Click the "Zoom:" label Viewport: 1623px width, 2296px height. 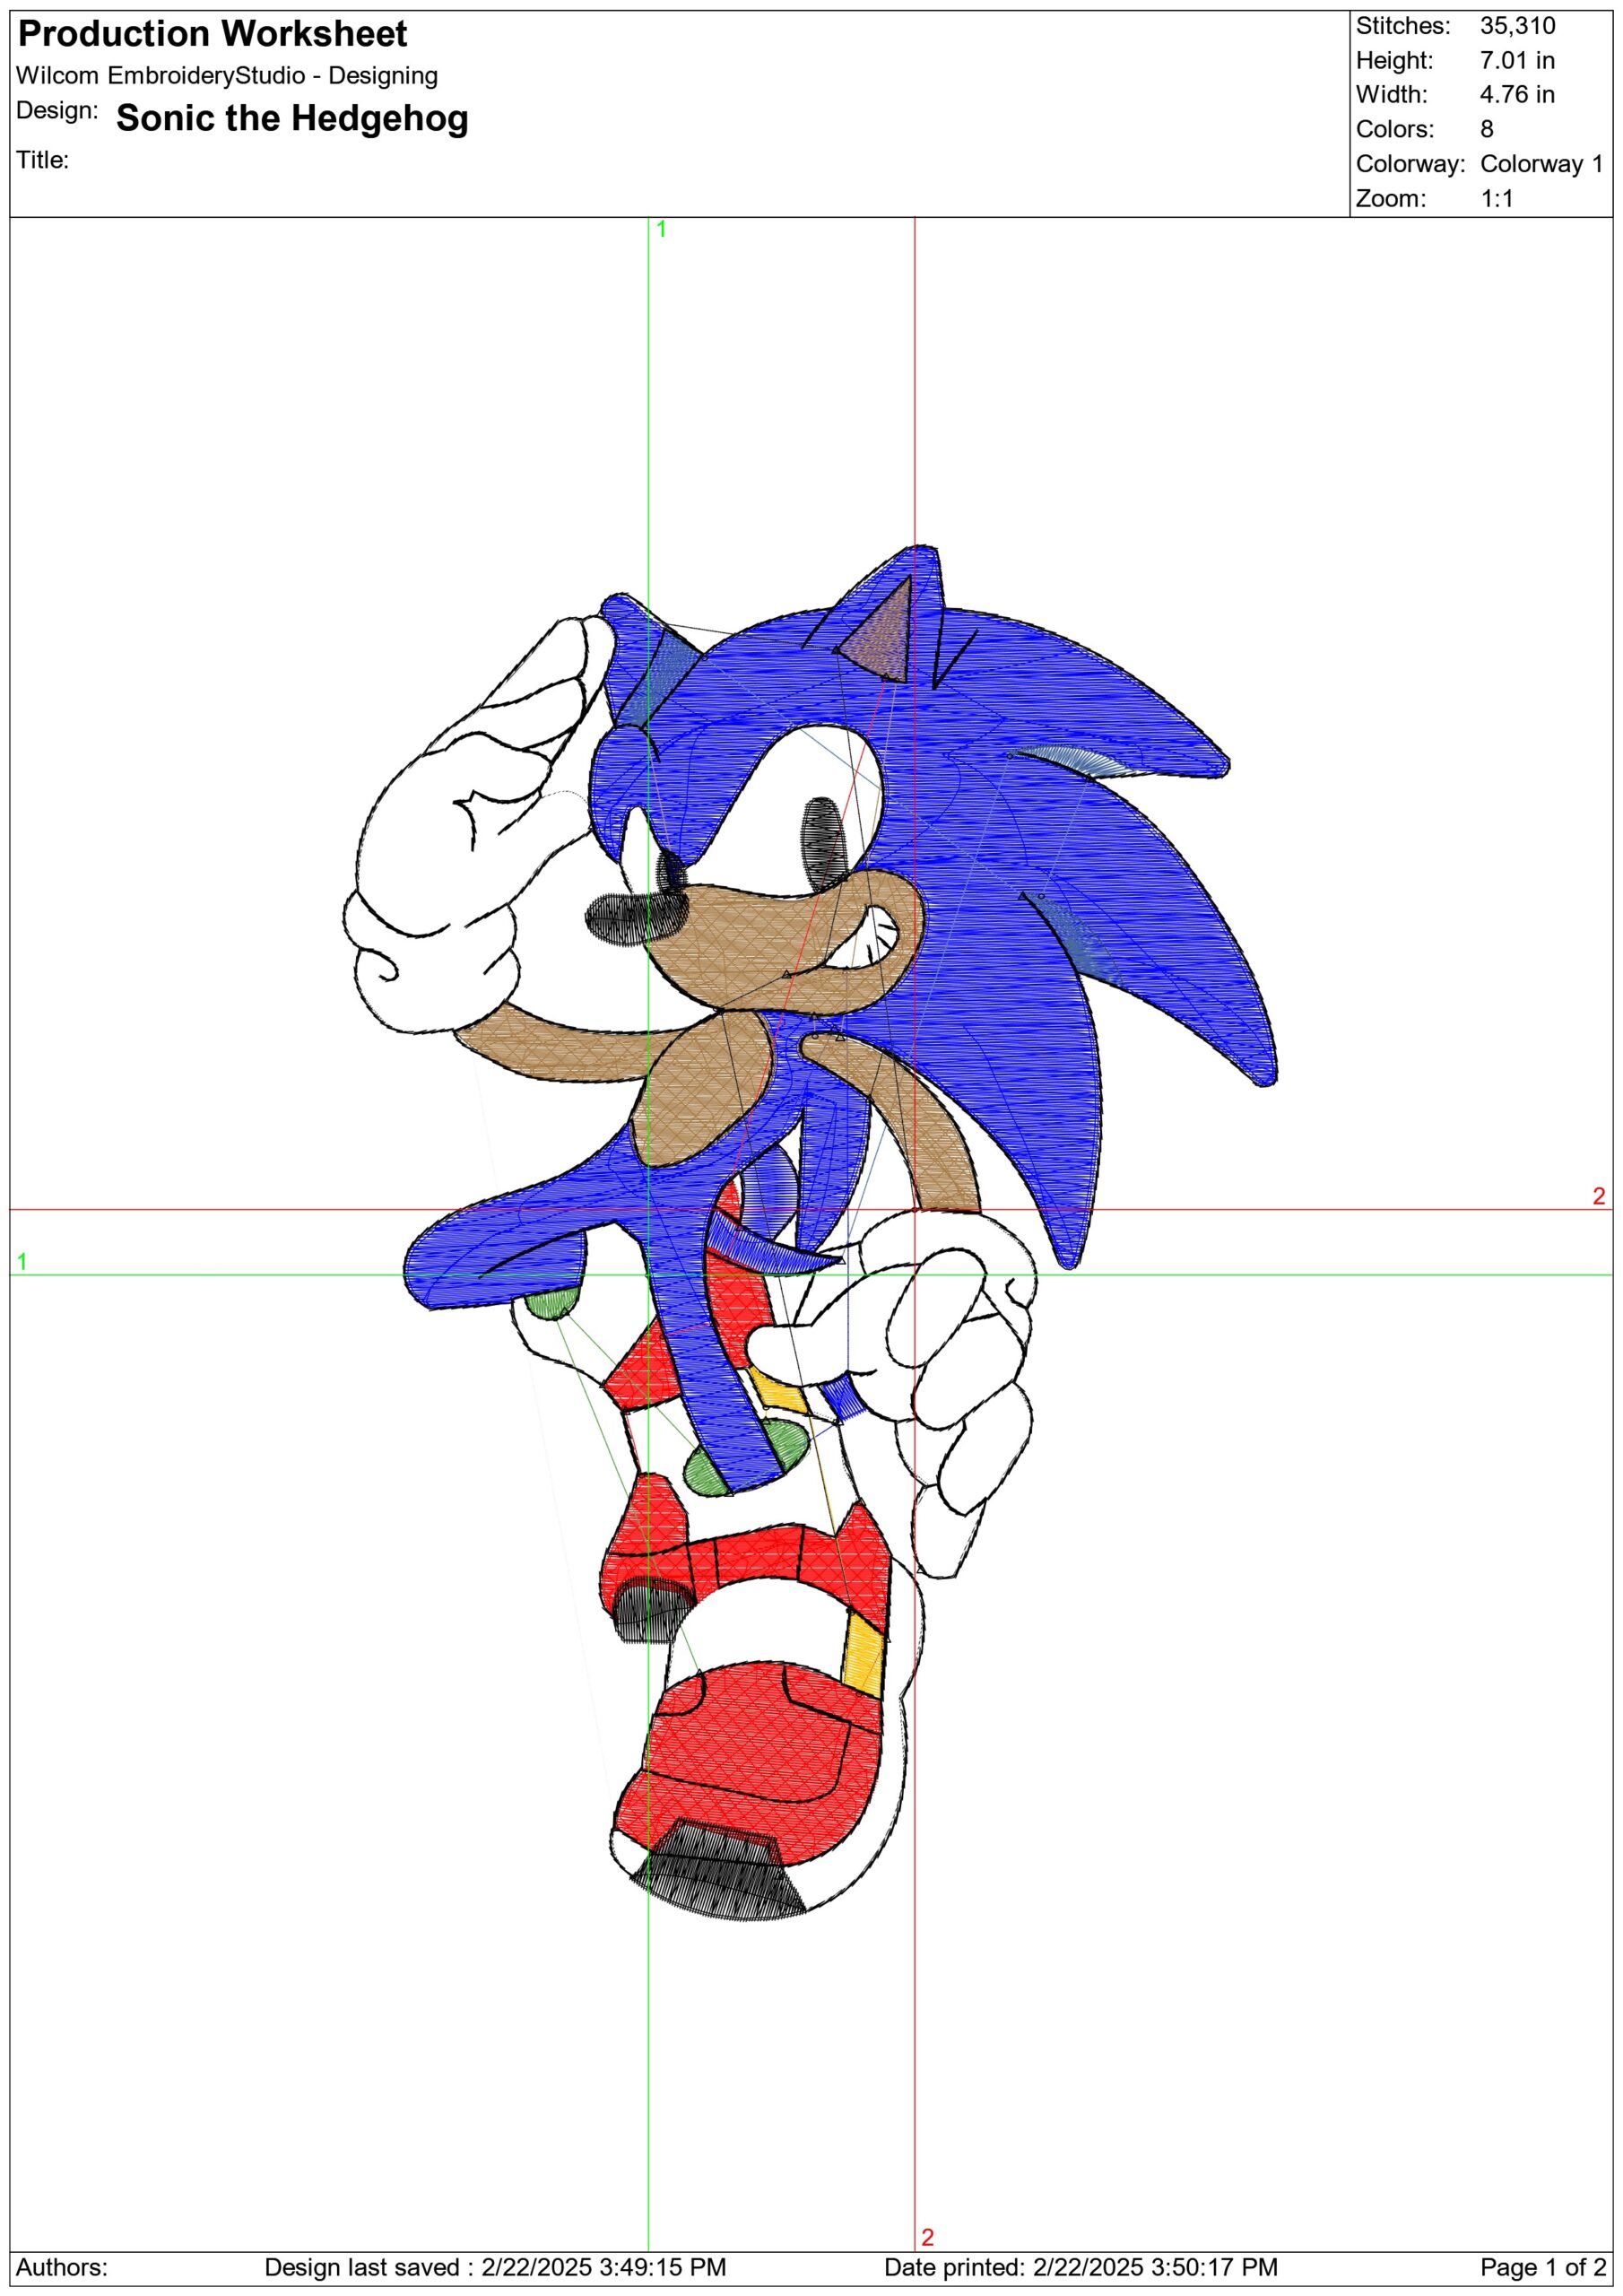pos(1389,198)
